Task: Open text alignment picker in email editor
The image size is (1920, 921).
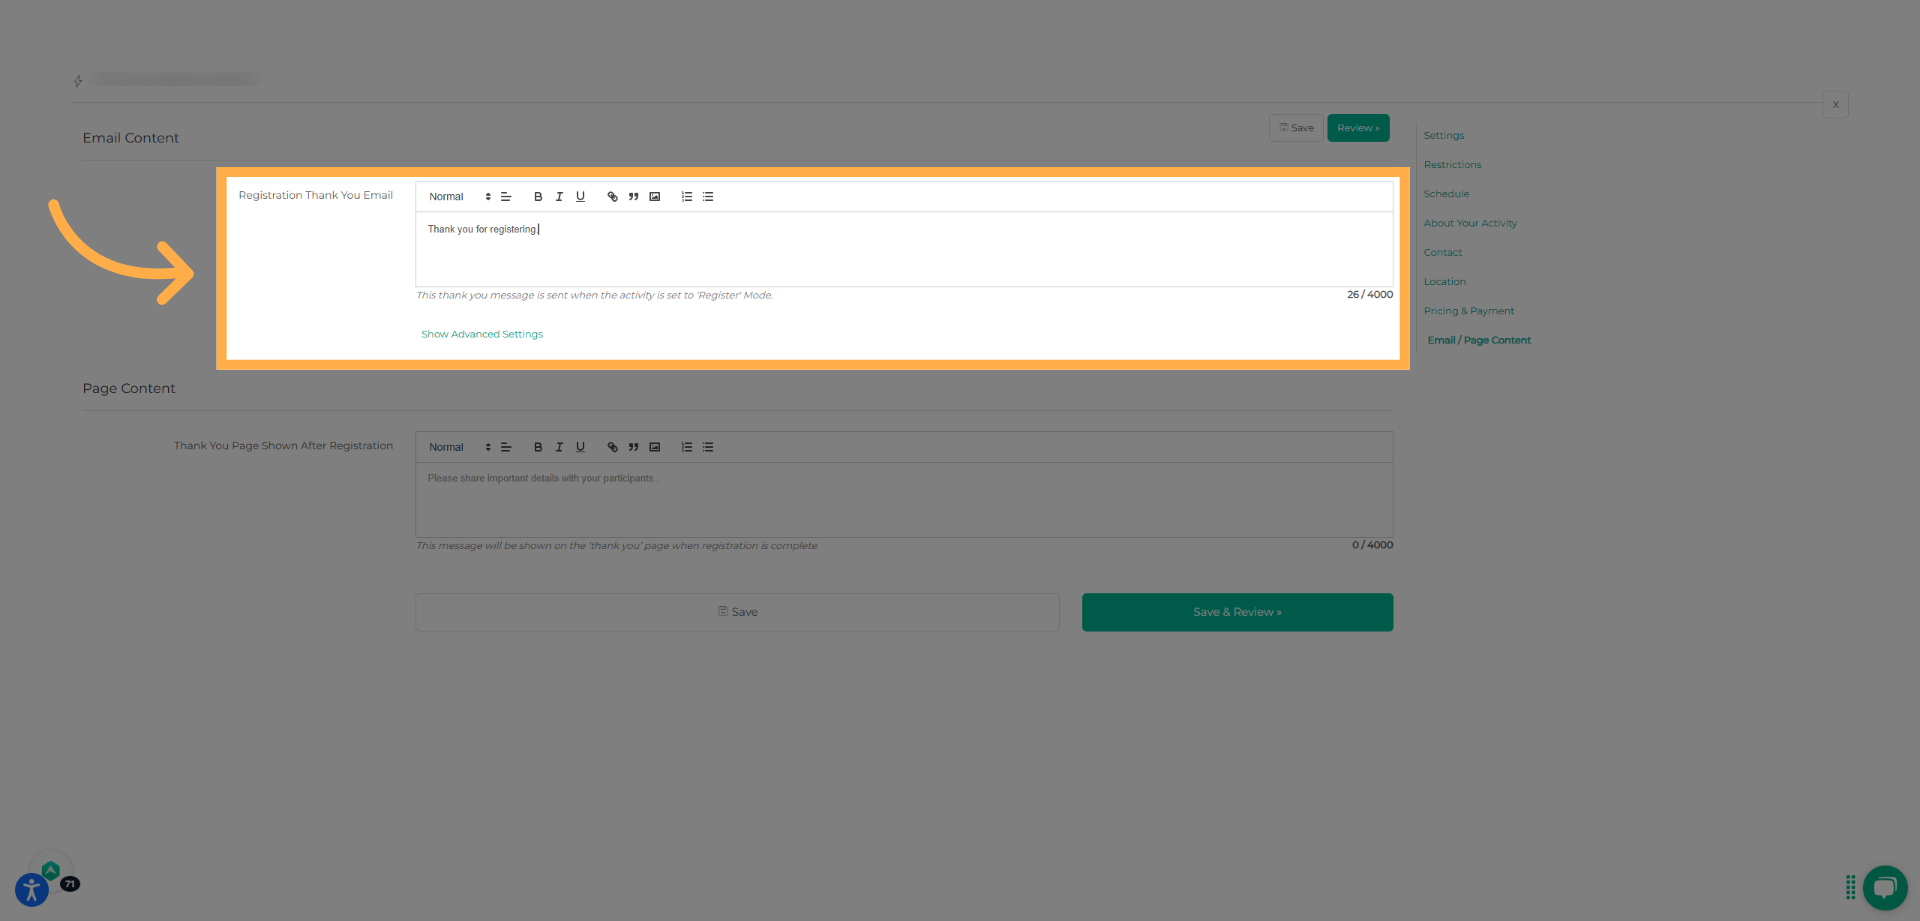Action: [x=506, y=197]
